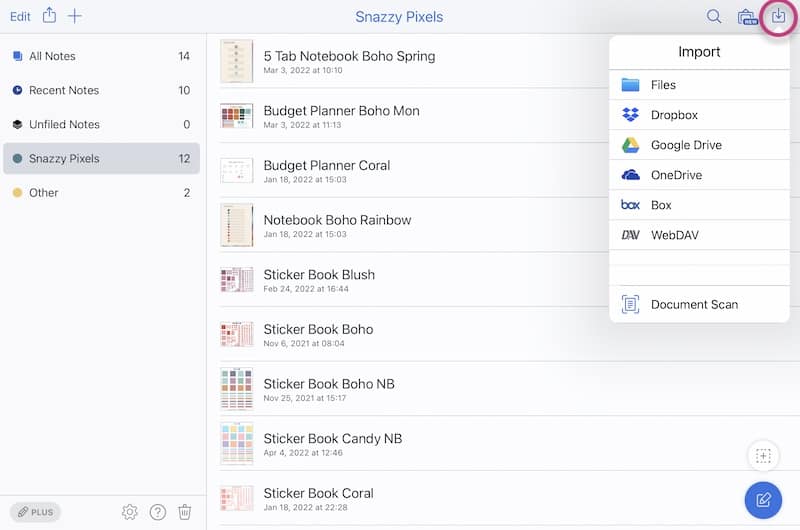The image size is (800, 530).
Task: Open help question mark icon
Action: [158, 512]
